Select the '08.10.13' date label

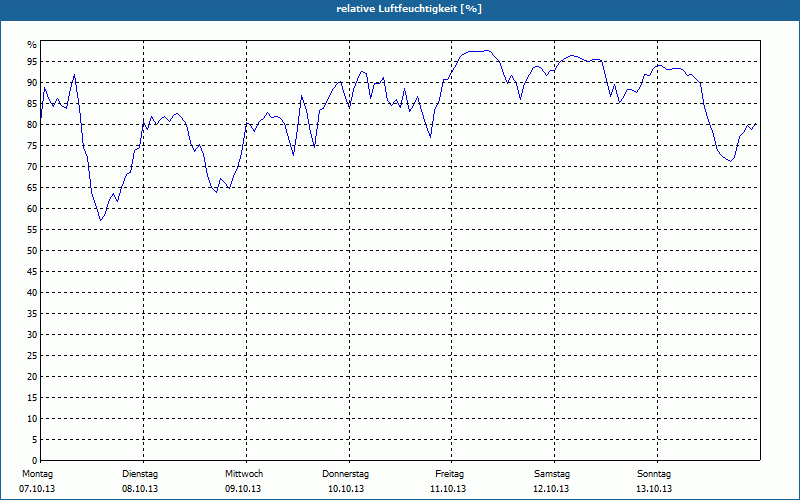140,489
